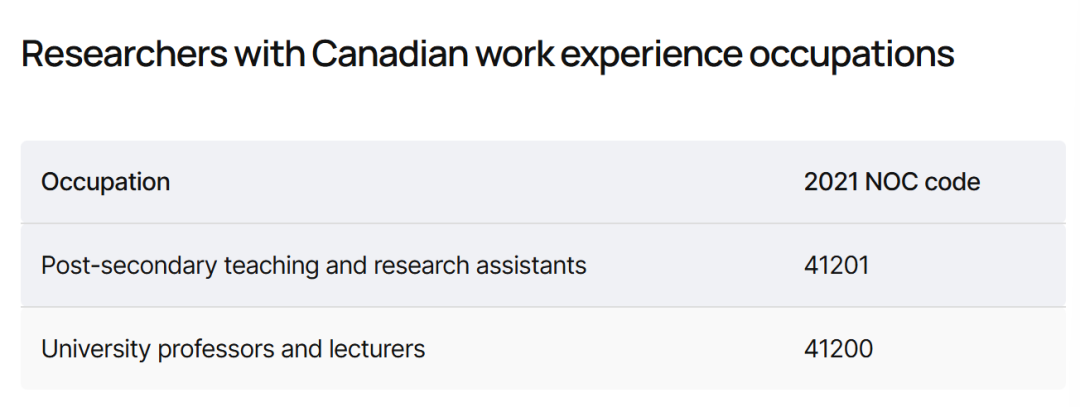
Task: Click NOC code 41201
Action: (x=838, y=265)
